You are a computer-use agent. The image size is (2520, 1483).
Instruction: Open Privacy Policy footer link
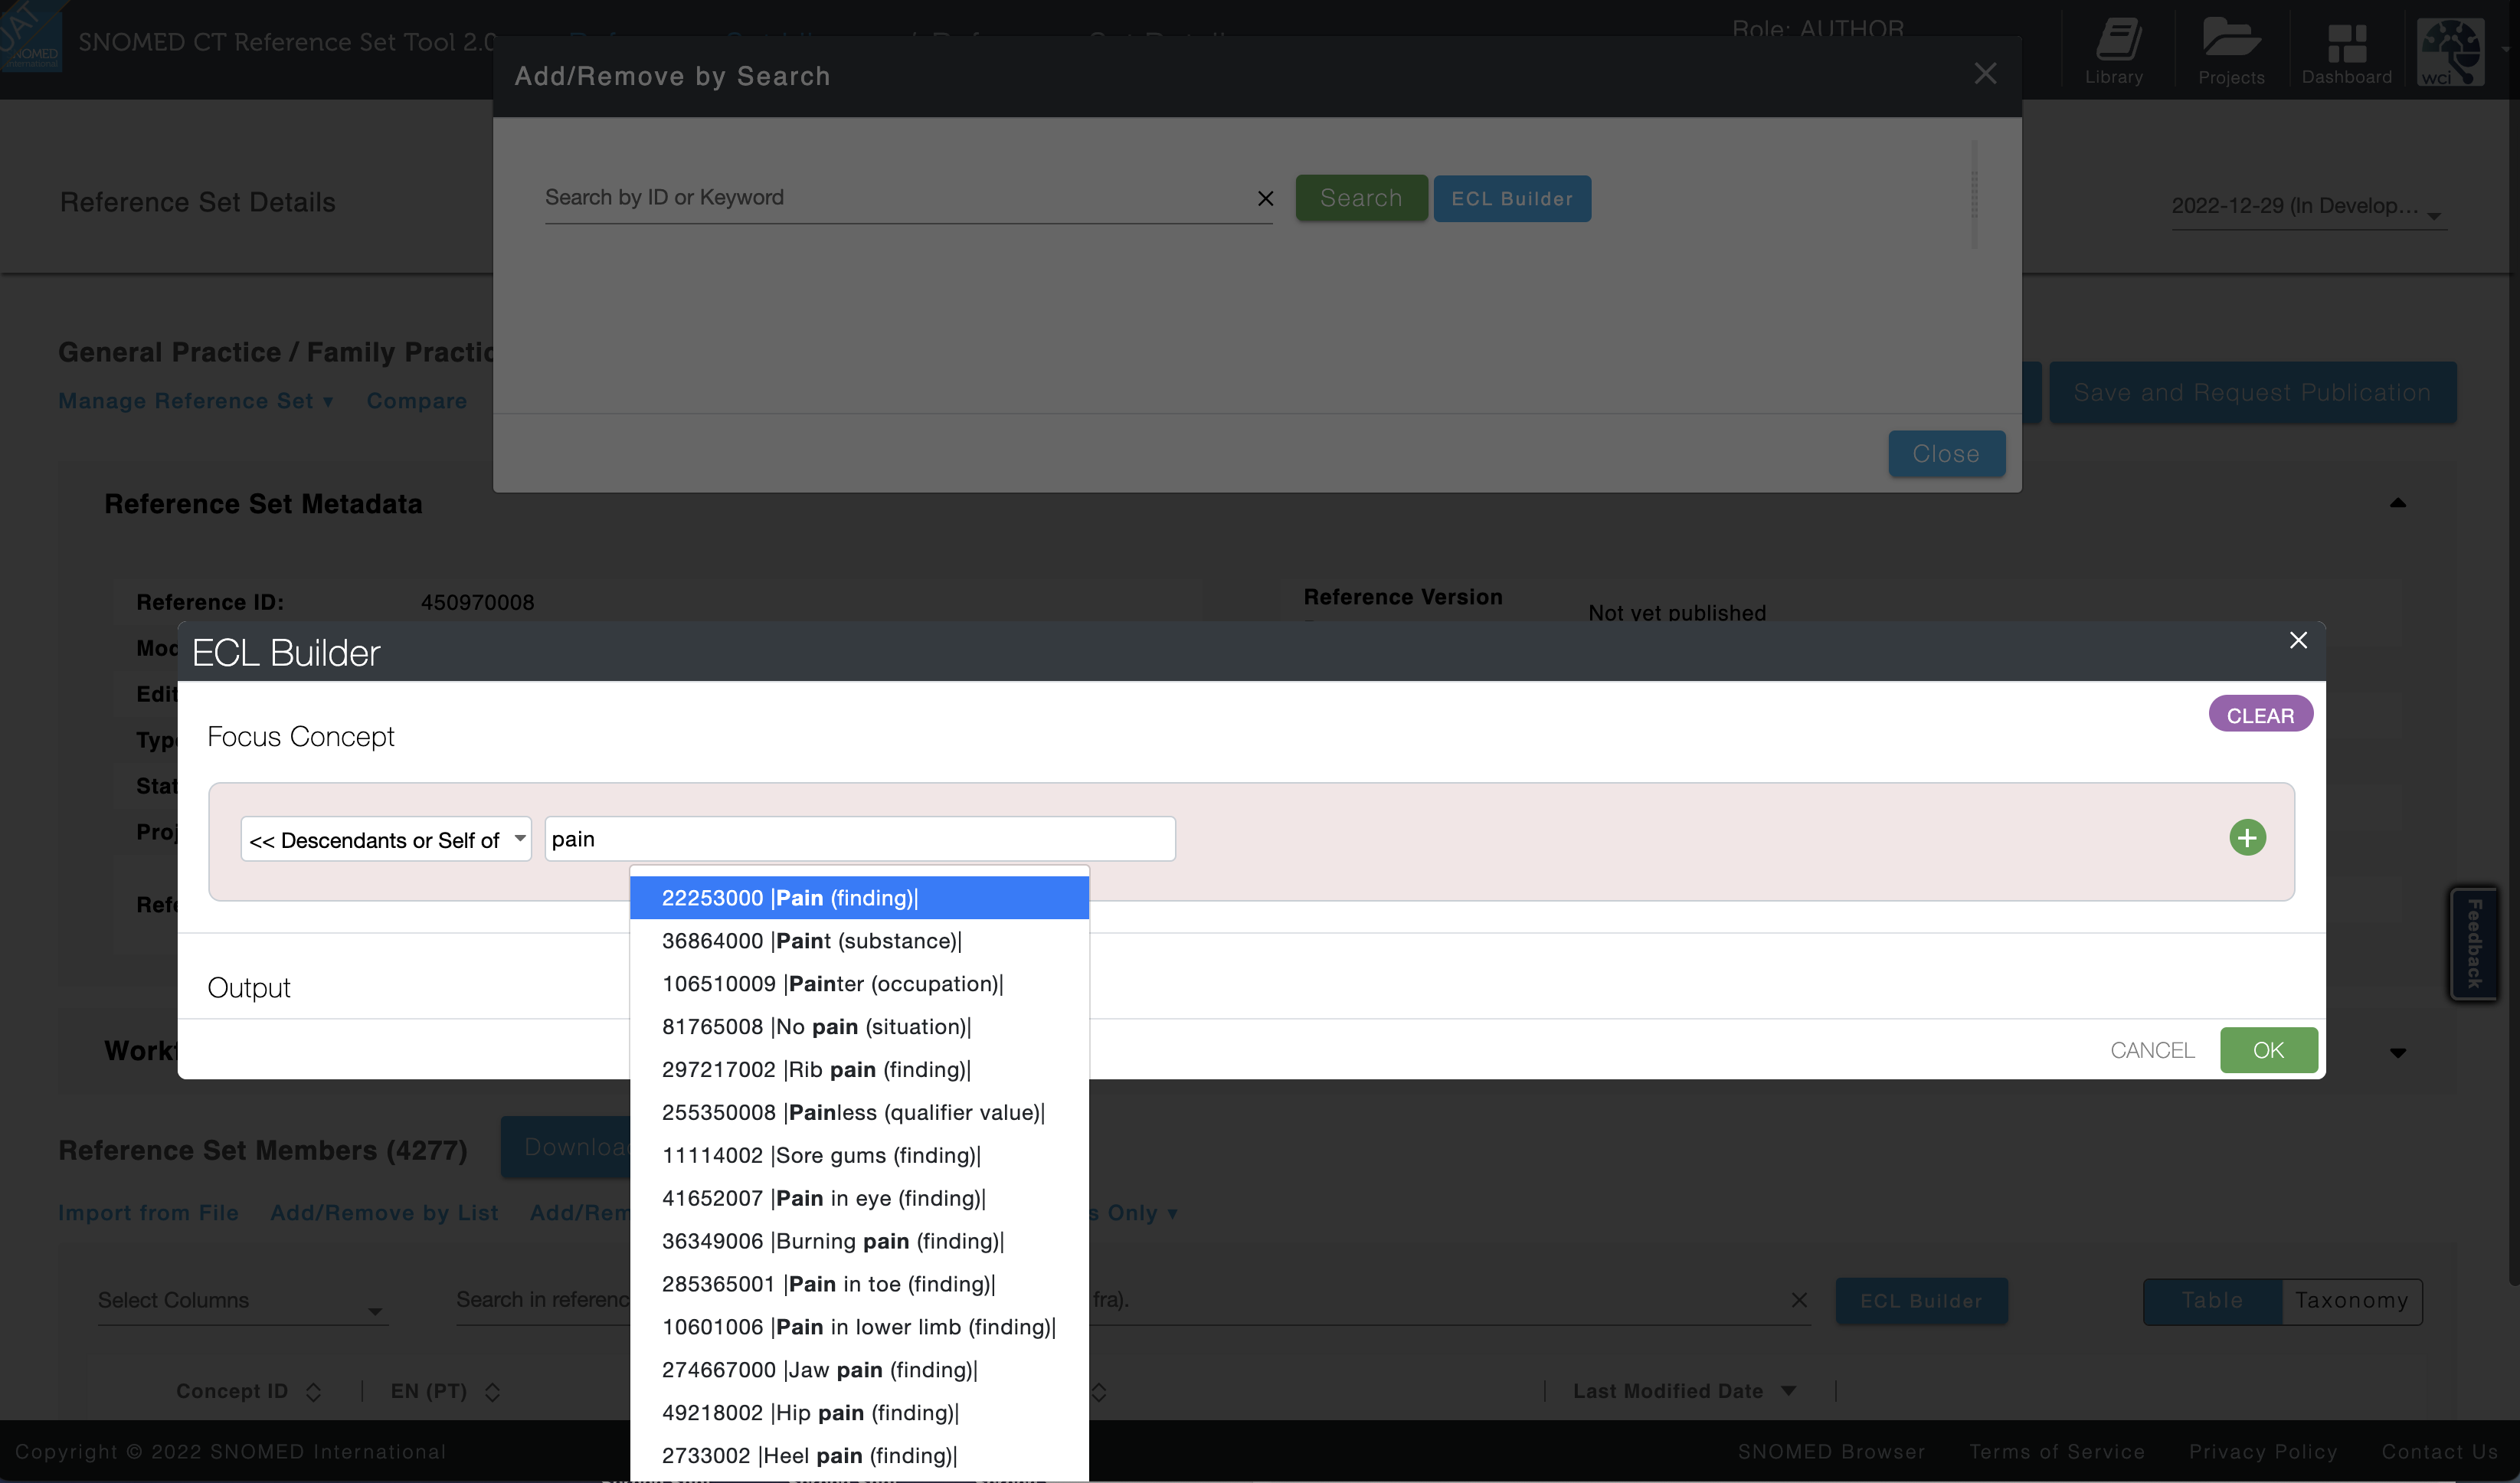2263,1452
